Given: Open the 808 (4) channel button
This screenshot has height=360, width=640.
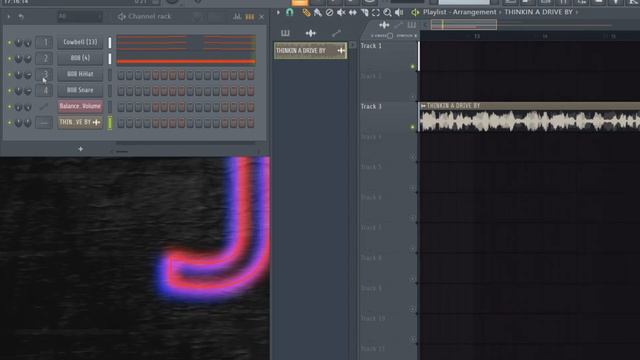Looking at the screenshot, I should pyautogui.click(x=80, y=58).
